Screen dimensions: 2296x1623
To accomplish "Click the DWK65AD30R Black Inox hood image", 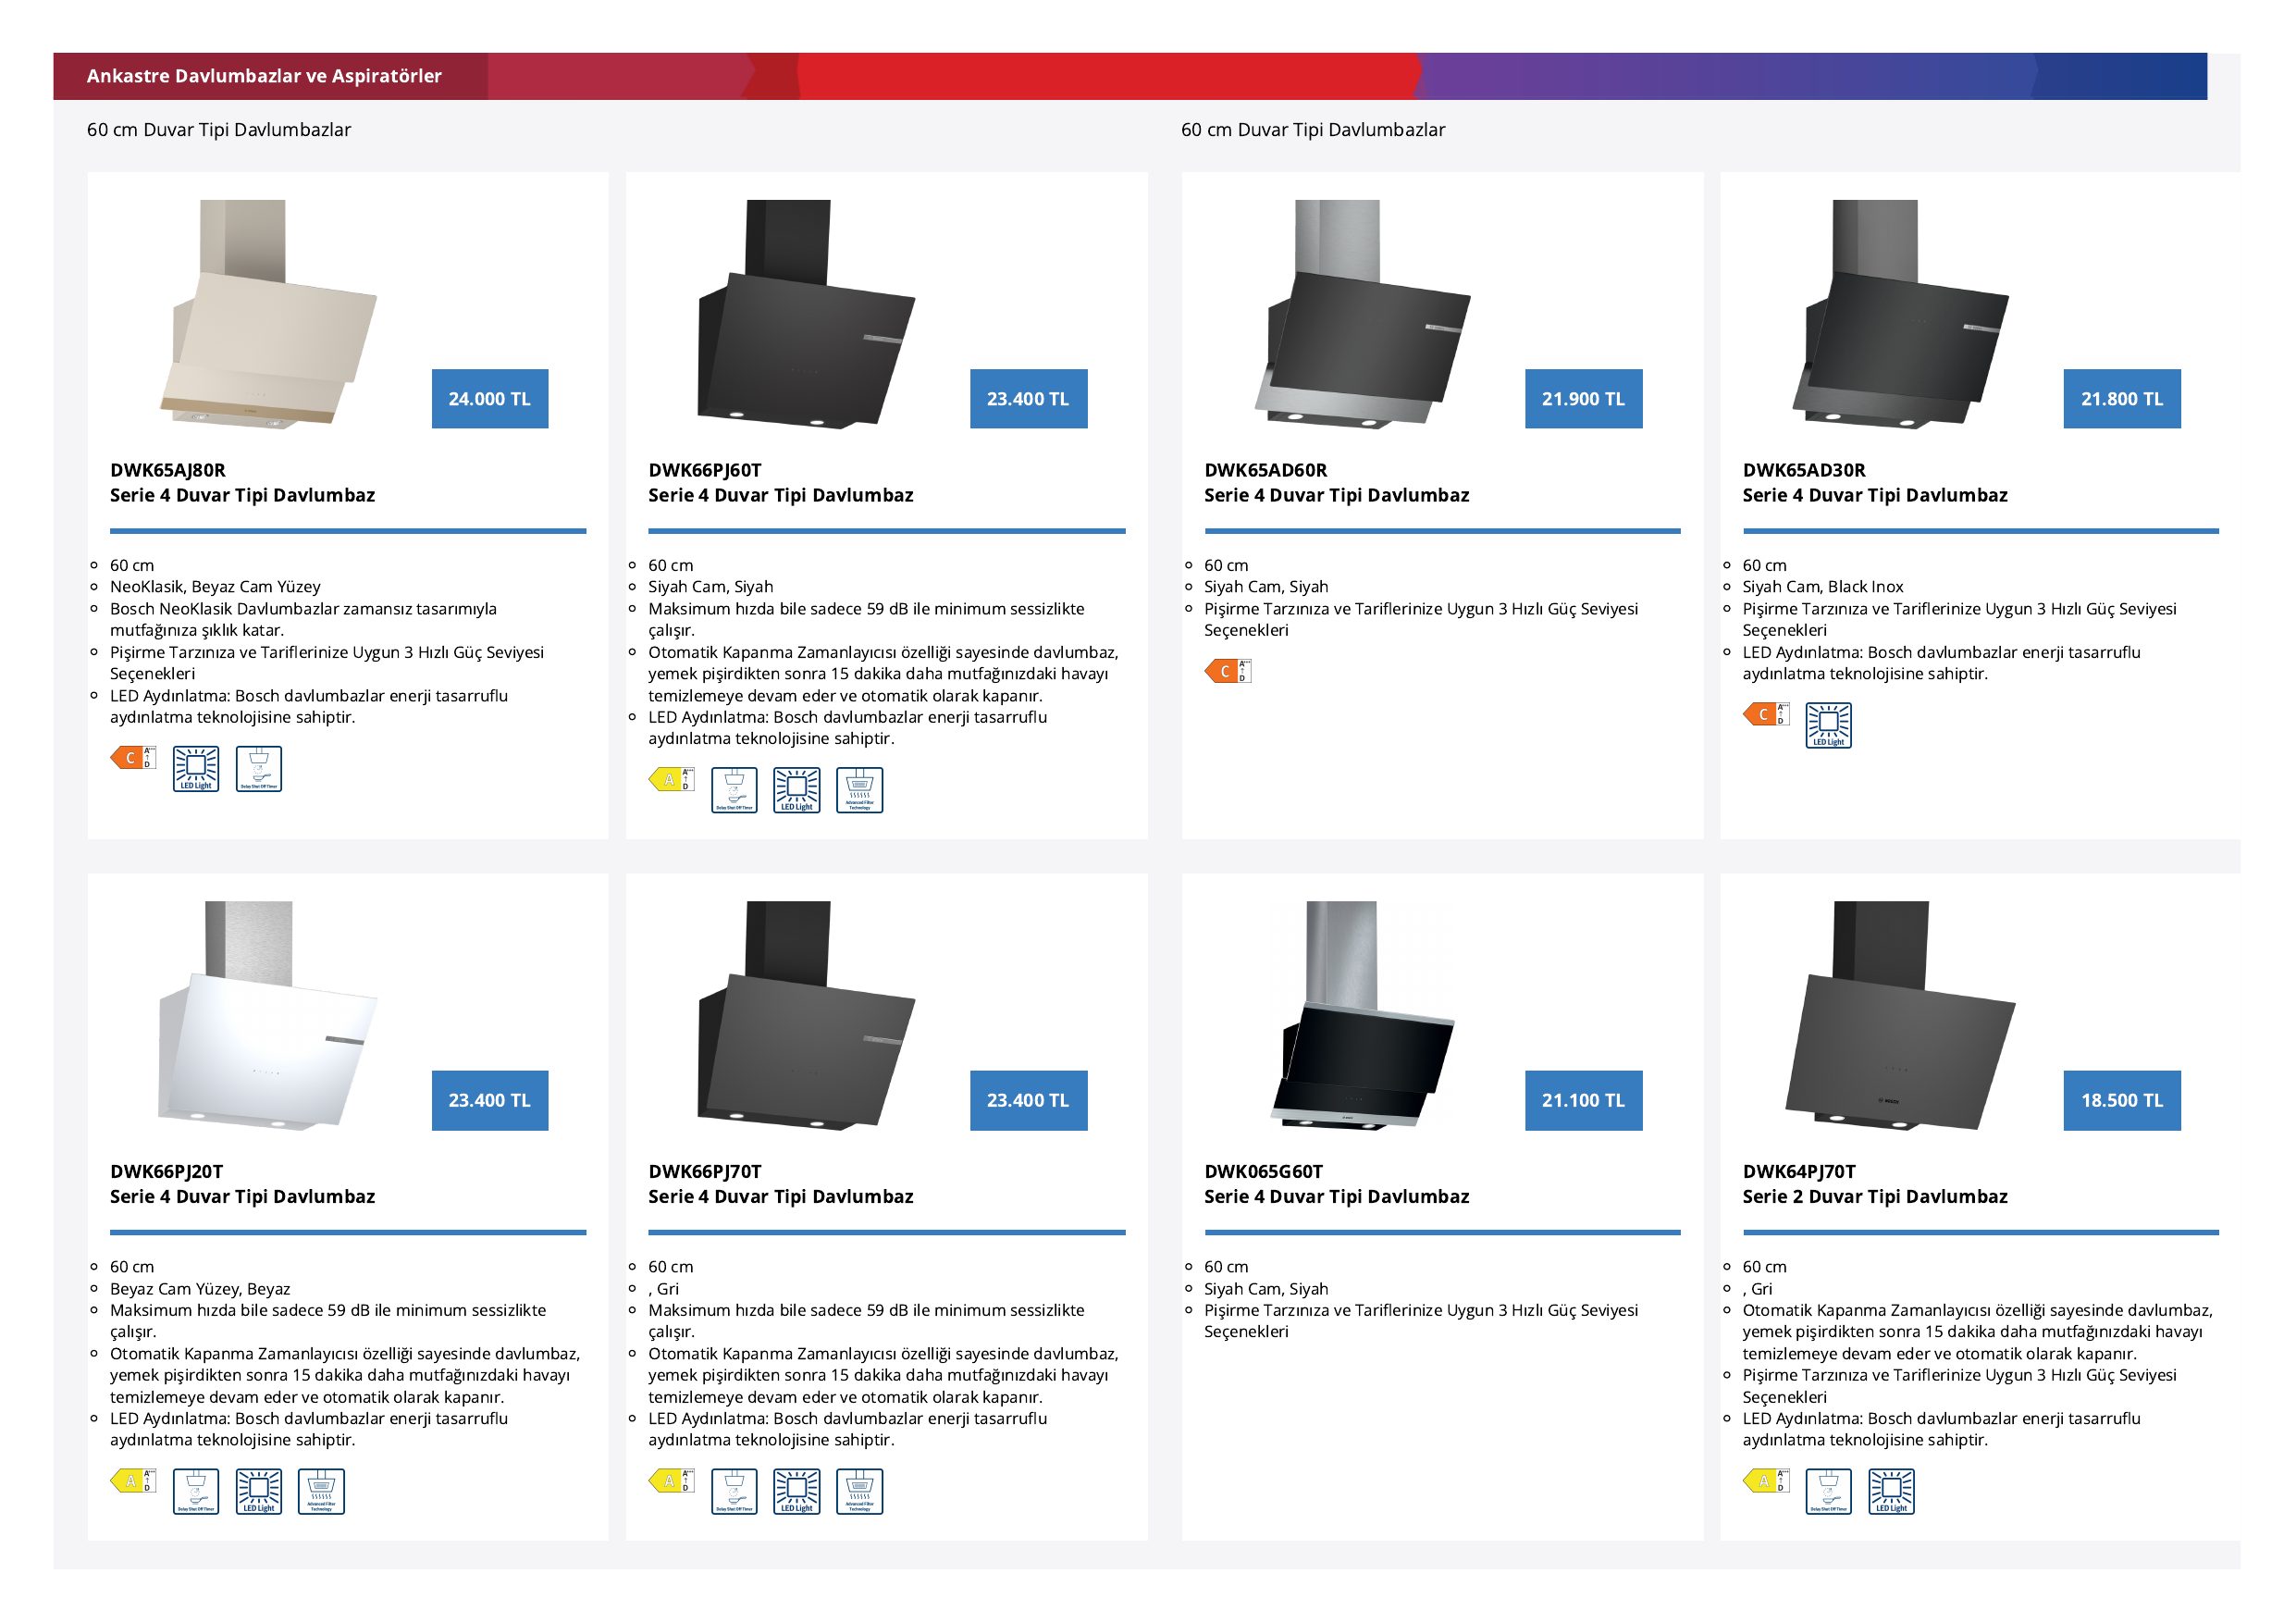I will 1900,314.
